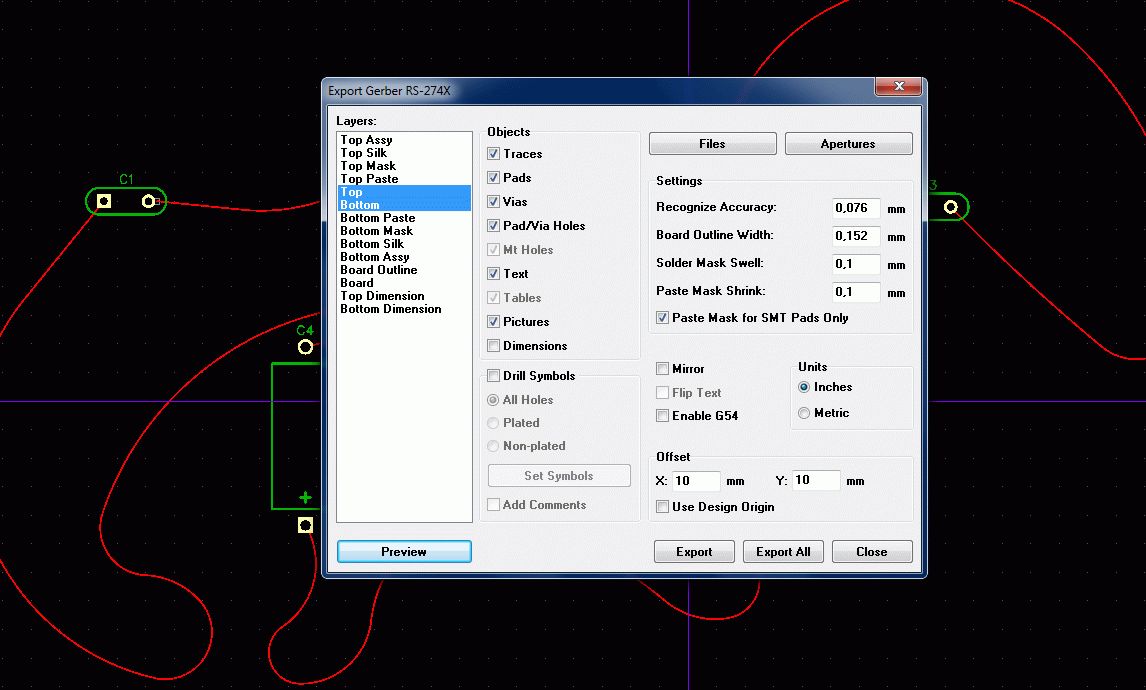Screen dimensions: 1146x690
Task: Select Board Outline layer
Action: pyautogui.click(x=378, y=270)
